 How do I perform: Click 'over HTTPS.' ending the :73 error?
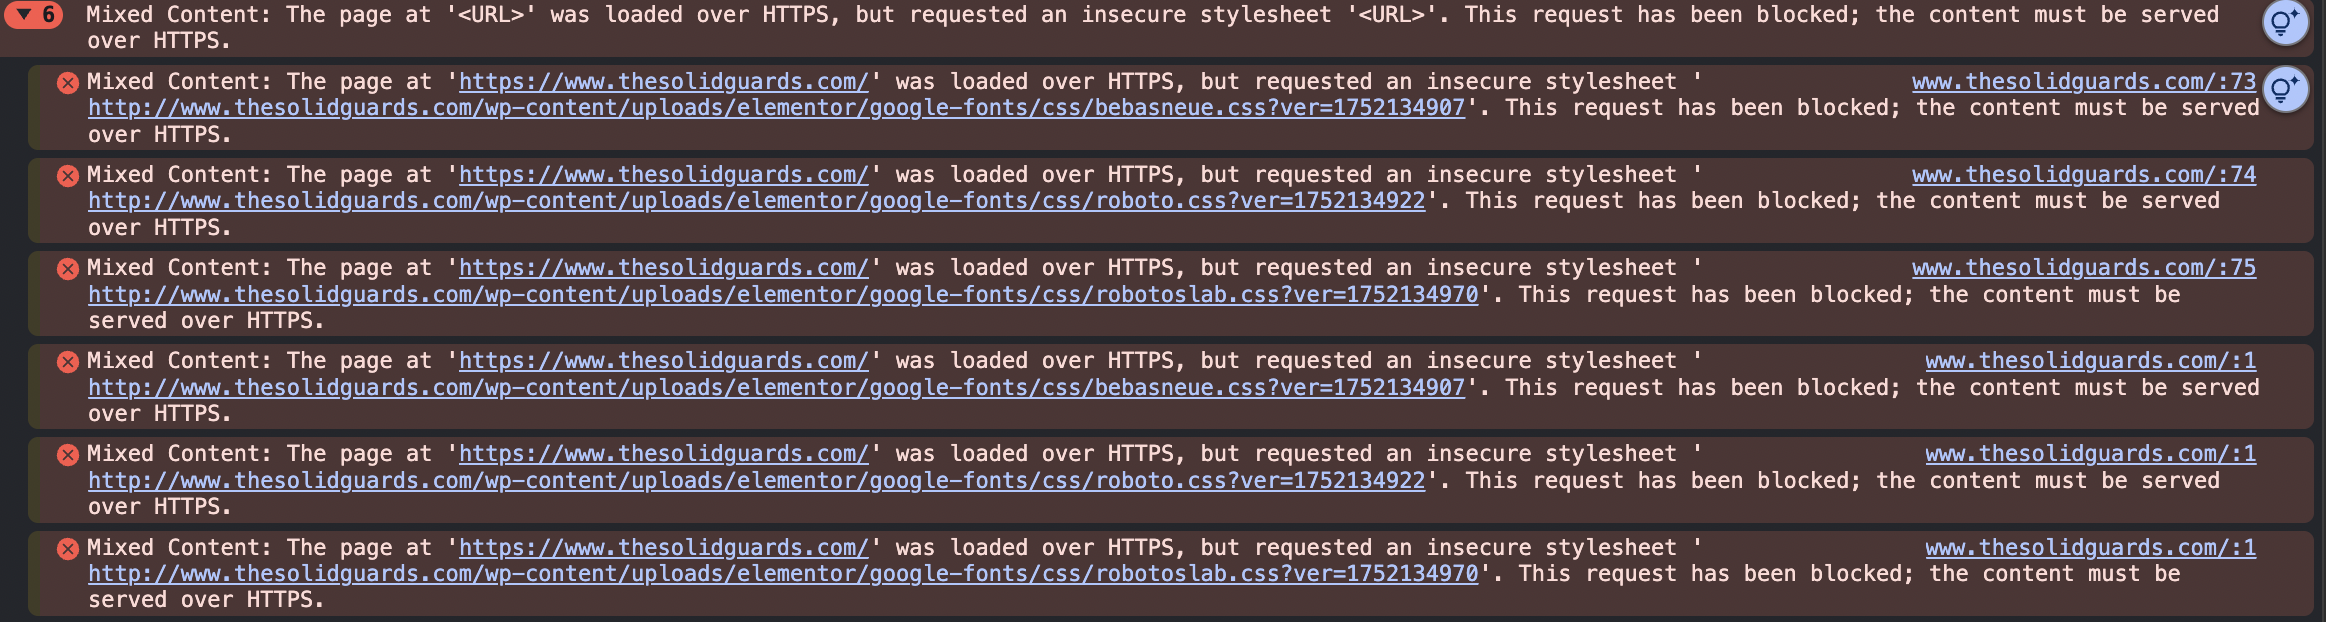pyautogui.click(x=160, y=135)
